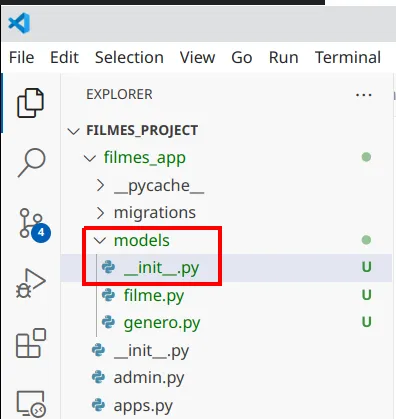Collapse the FILMES_PROJECT root section
This screenshot has height=419, width=396.
coord(73,131)
